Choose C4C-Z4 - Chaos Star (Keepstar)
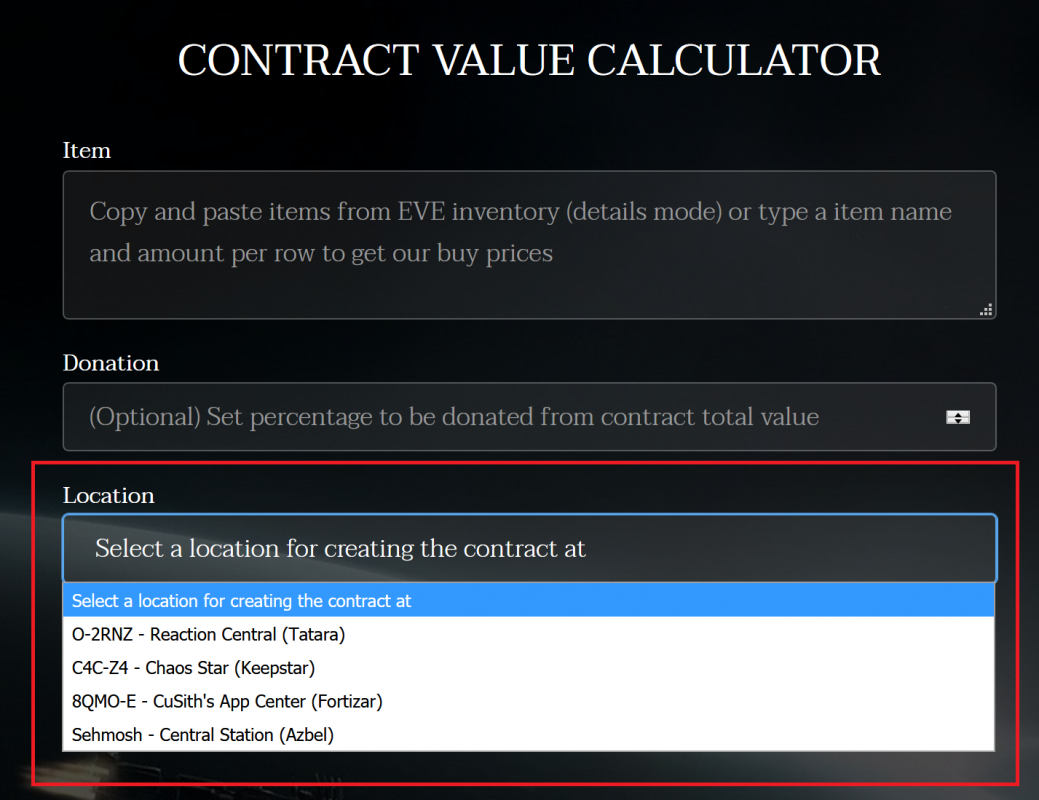Screen dimensions: 1039x800 click(x=193, y=667)
